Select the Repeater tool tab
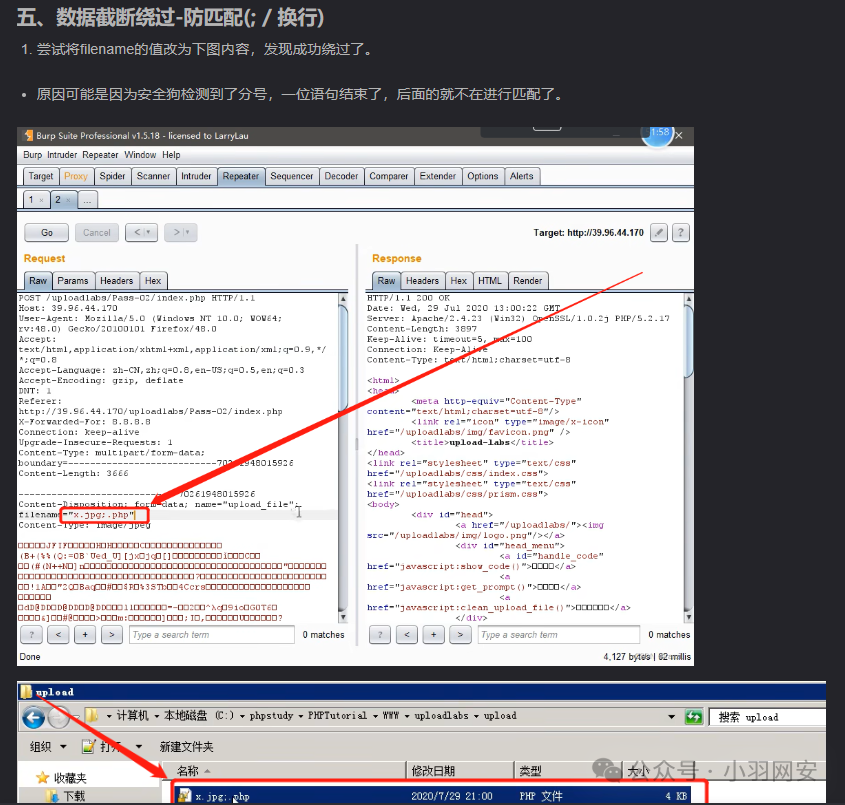This screenshot has height=805, width=845. 241,176
